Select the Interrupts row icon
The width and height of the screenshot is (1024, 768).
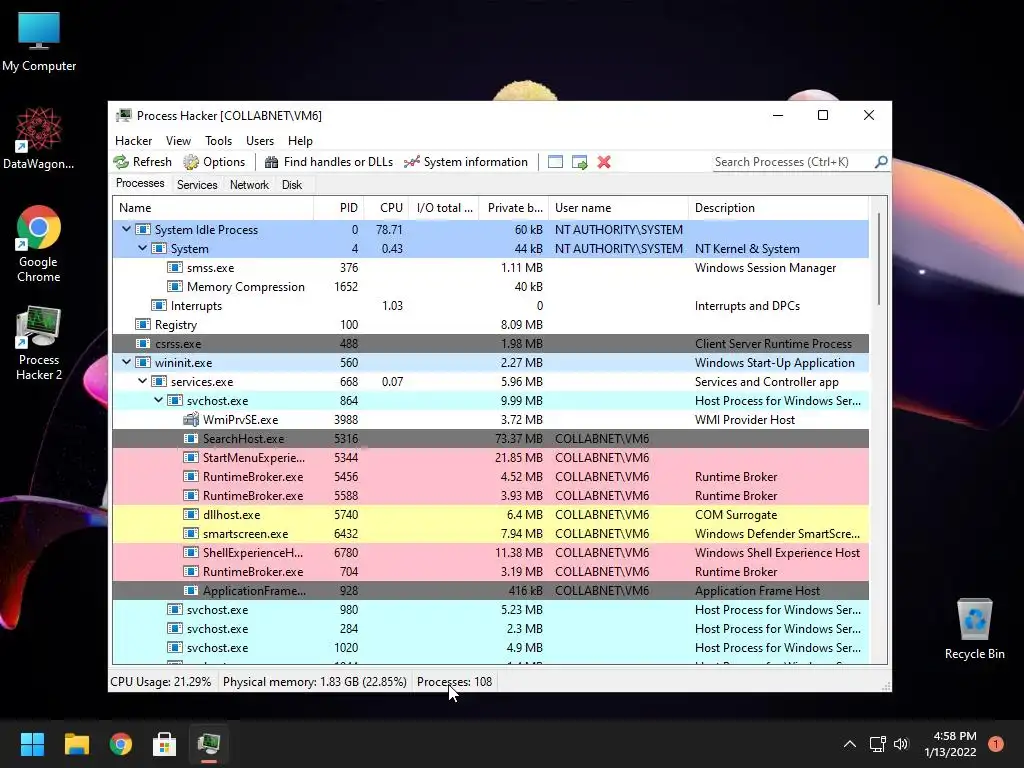[x=159, y=305]
